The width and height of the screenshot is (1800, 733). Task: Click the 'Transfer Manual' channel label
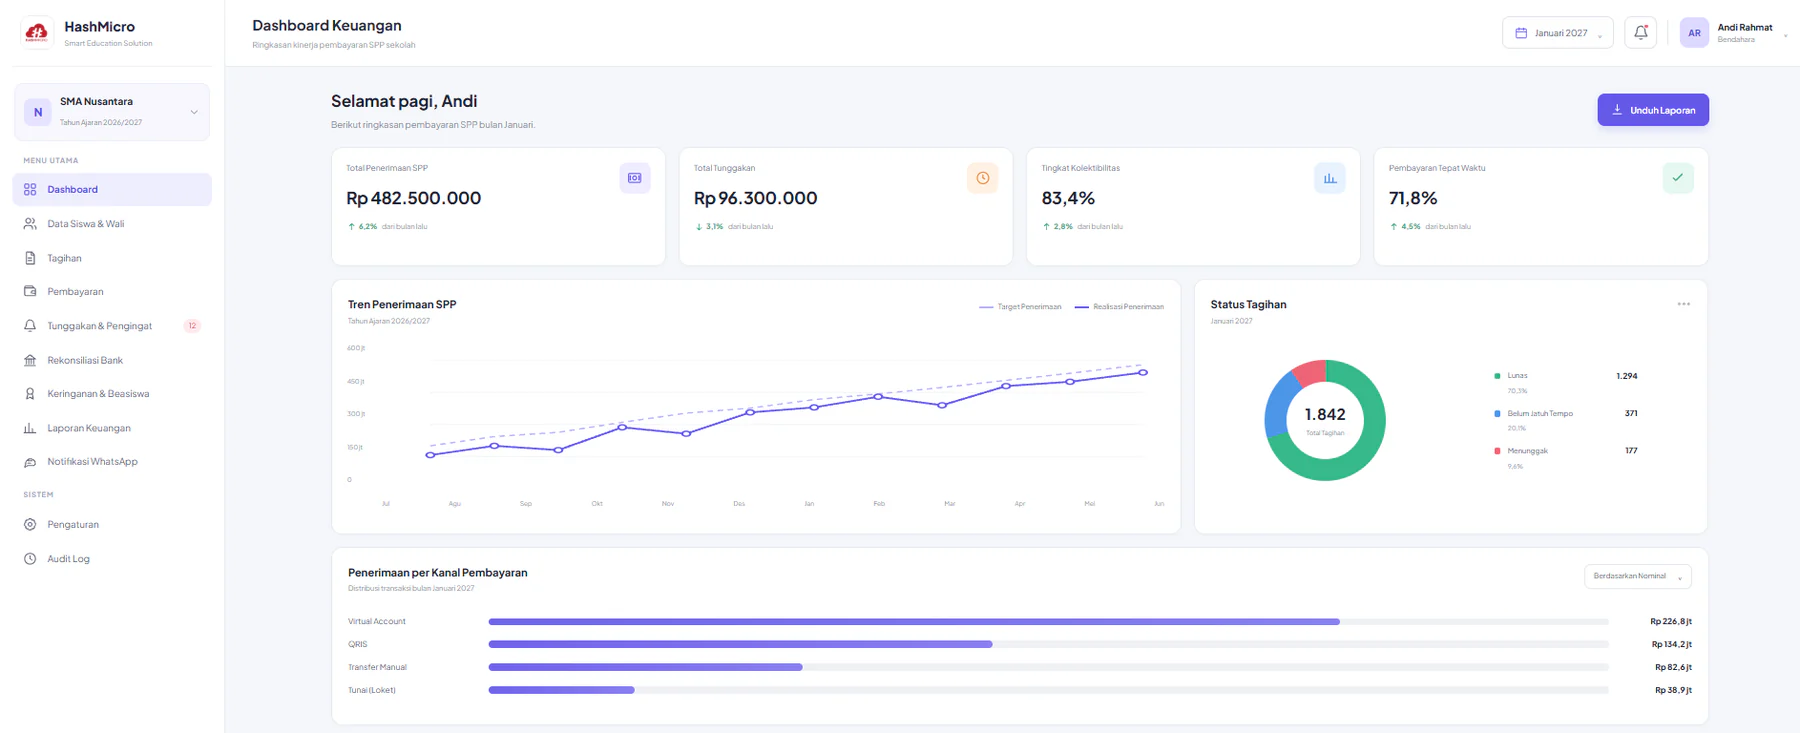[377, 667]
